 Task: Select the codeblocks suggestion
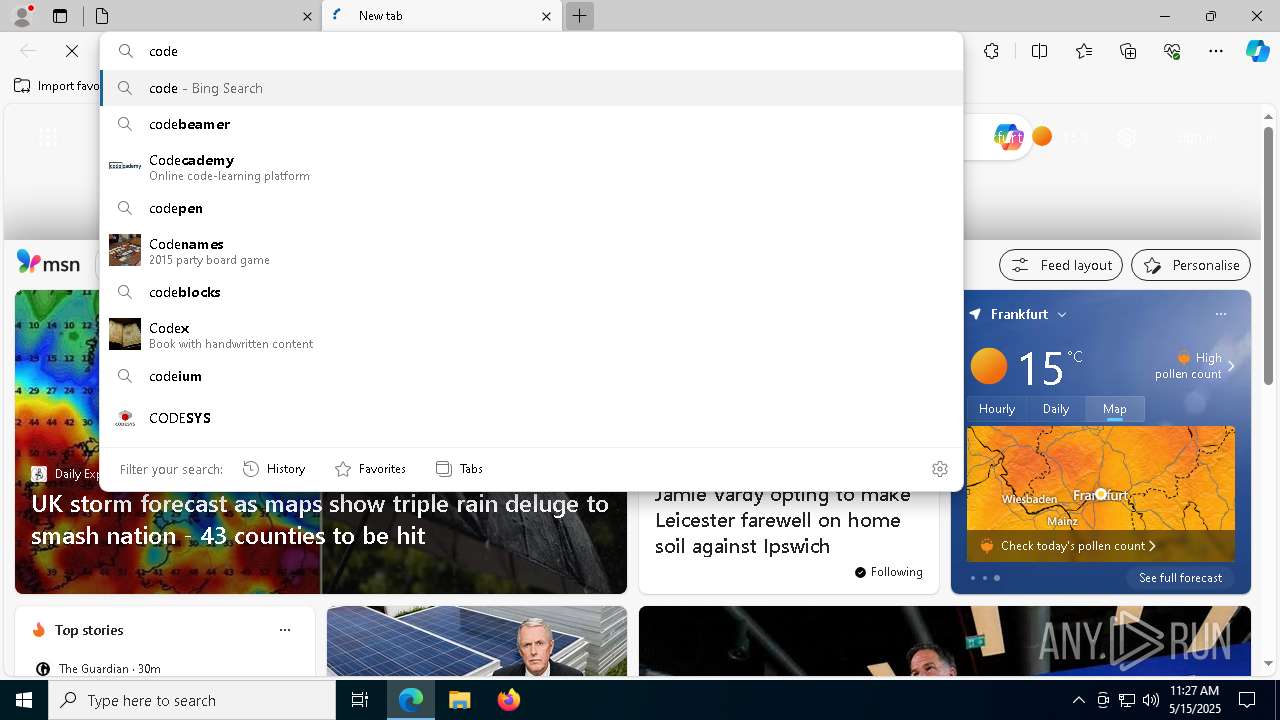531,292
